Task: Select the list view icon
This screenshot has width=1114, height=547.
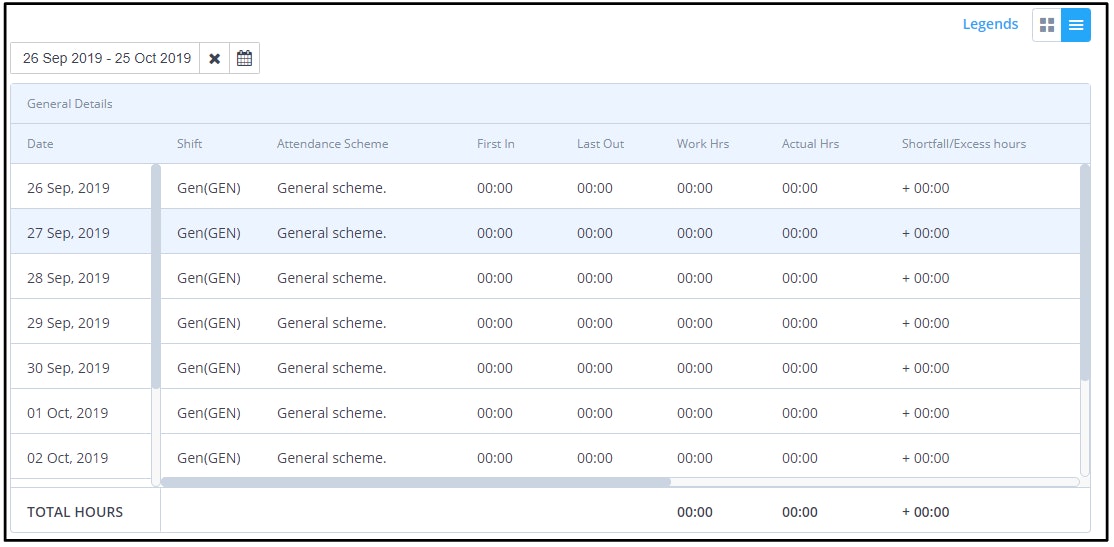Action: tap(1076, 25)
